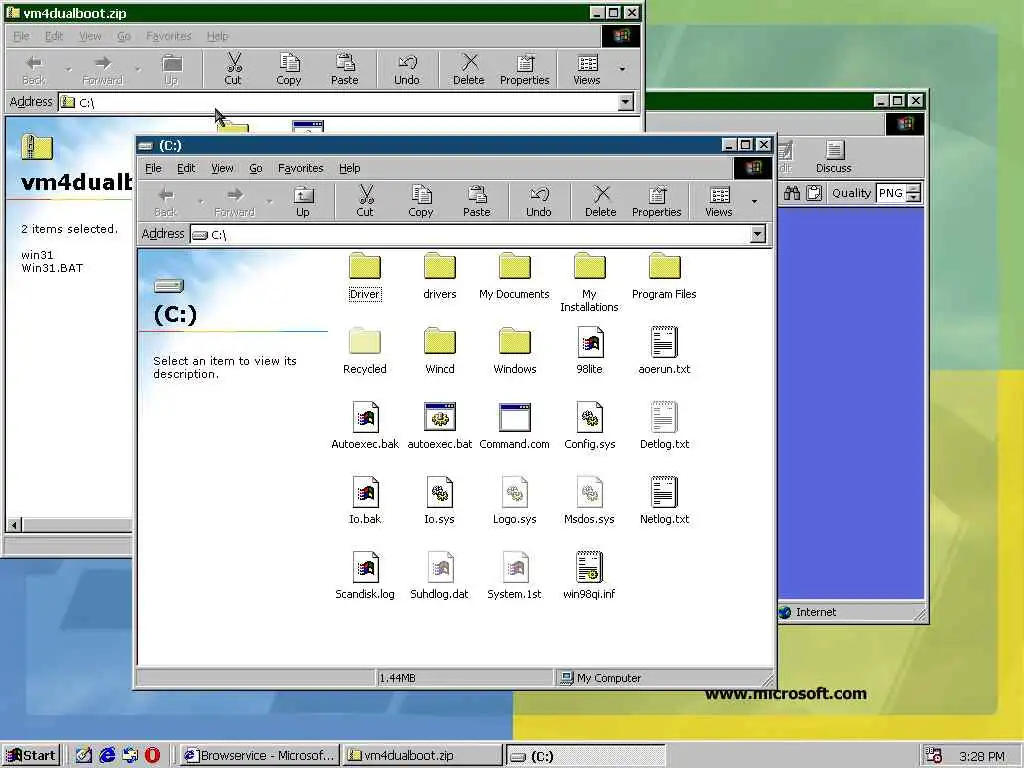
Task: Select the Scandisk.log file
Action: pyautogui.click(x=365, y=576)
